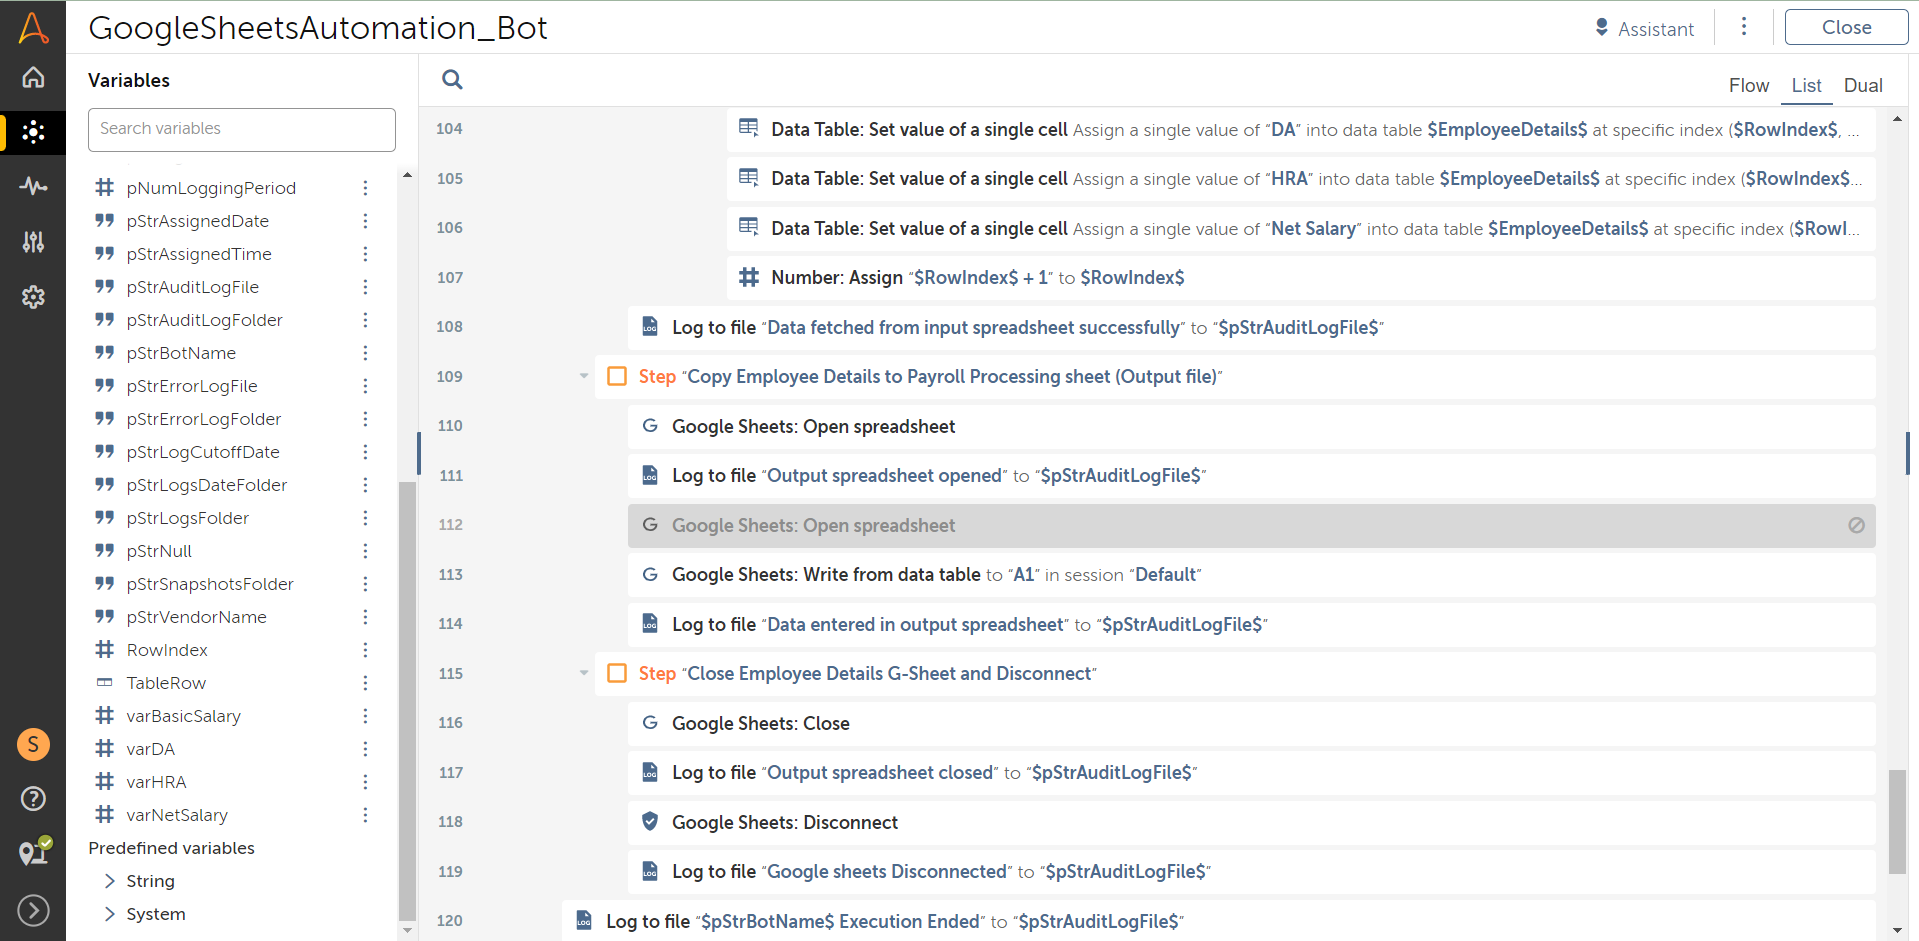
Task: Collapse the 'Copy Employee Details' step arrow
Action: coord(584,377)
